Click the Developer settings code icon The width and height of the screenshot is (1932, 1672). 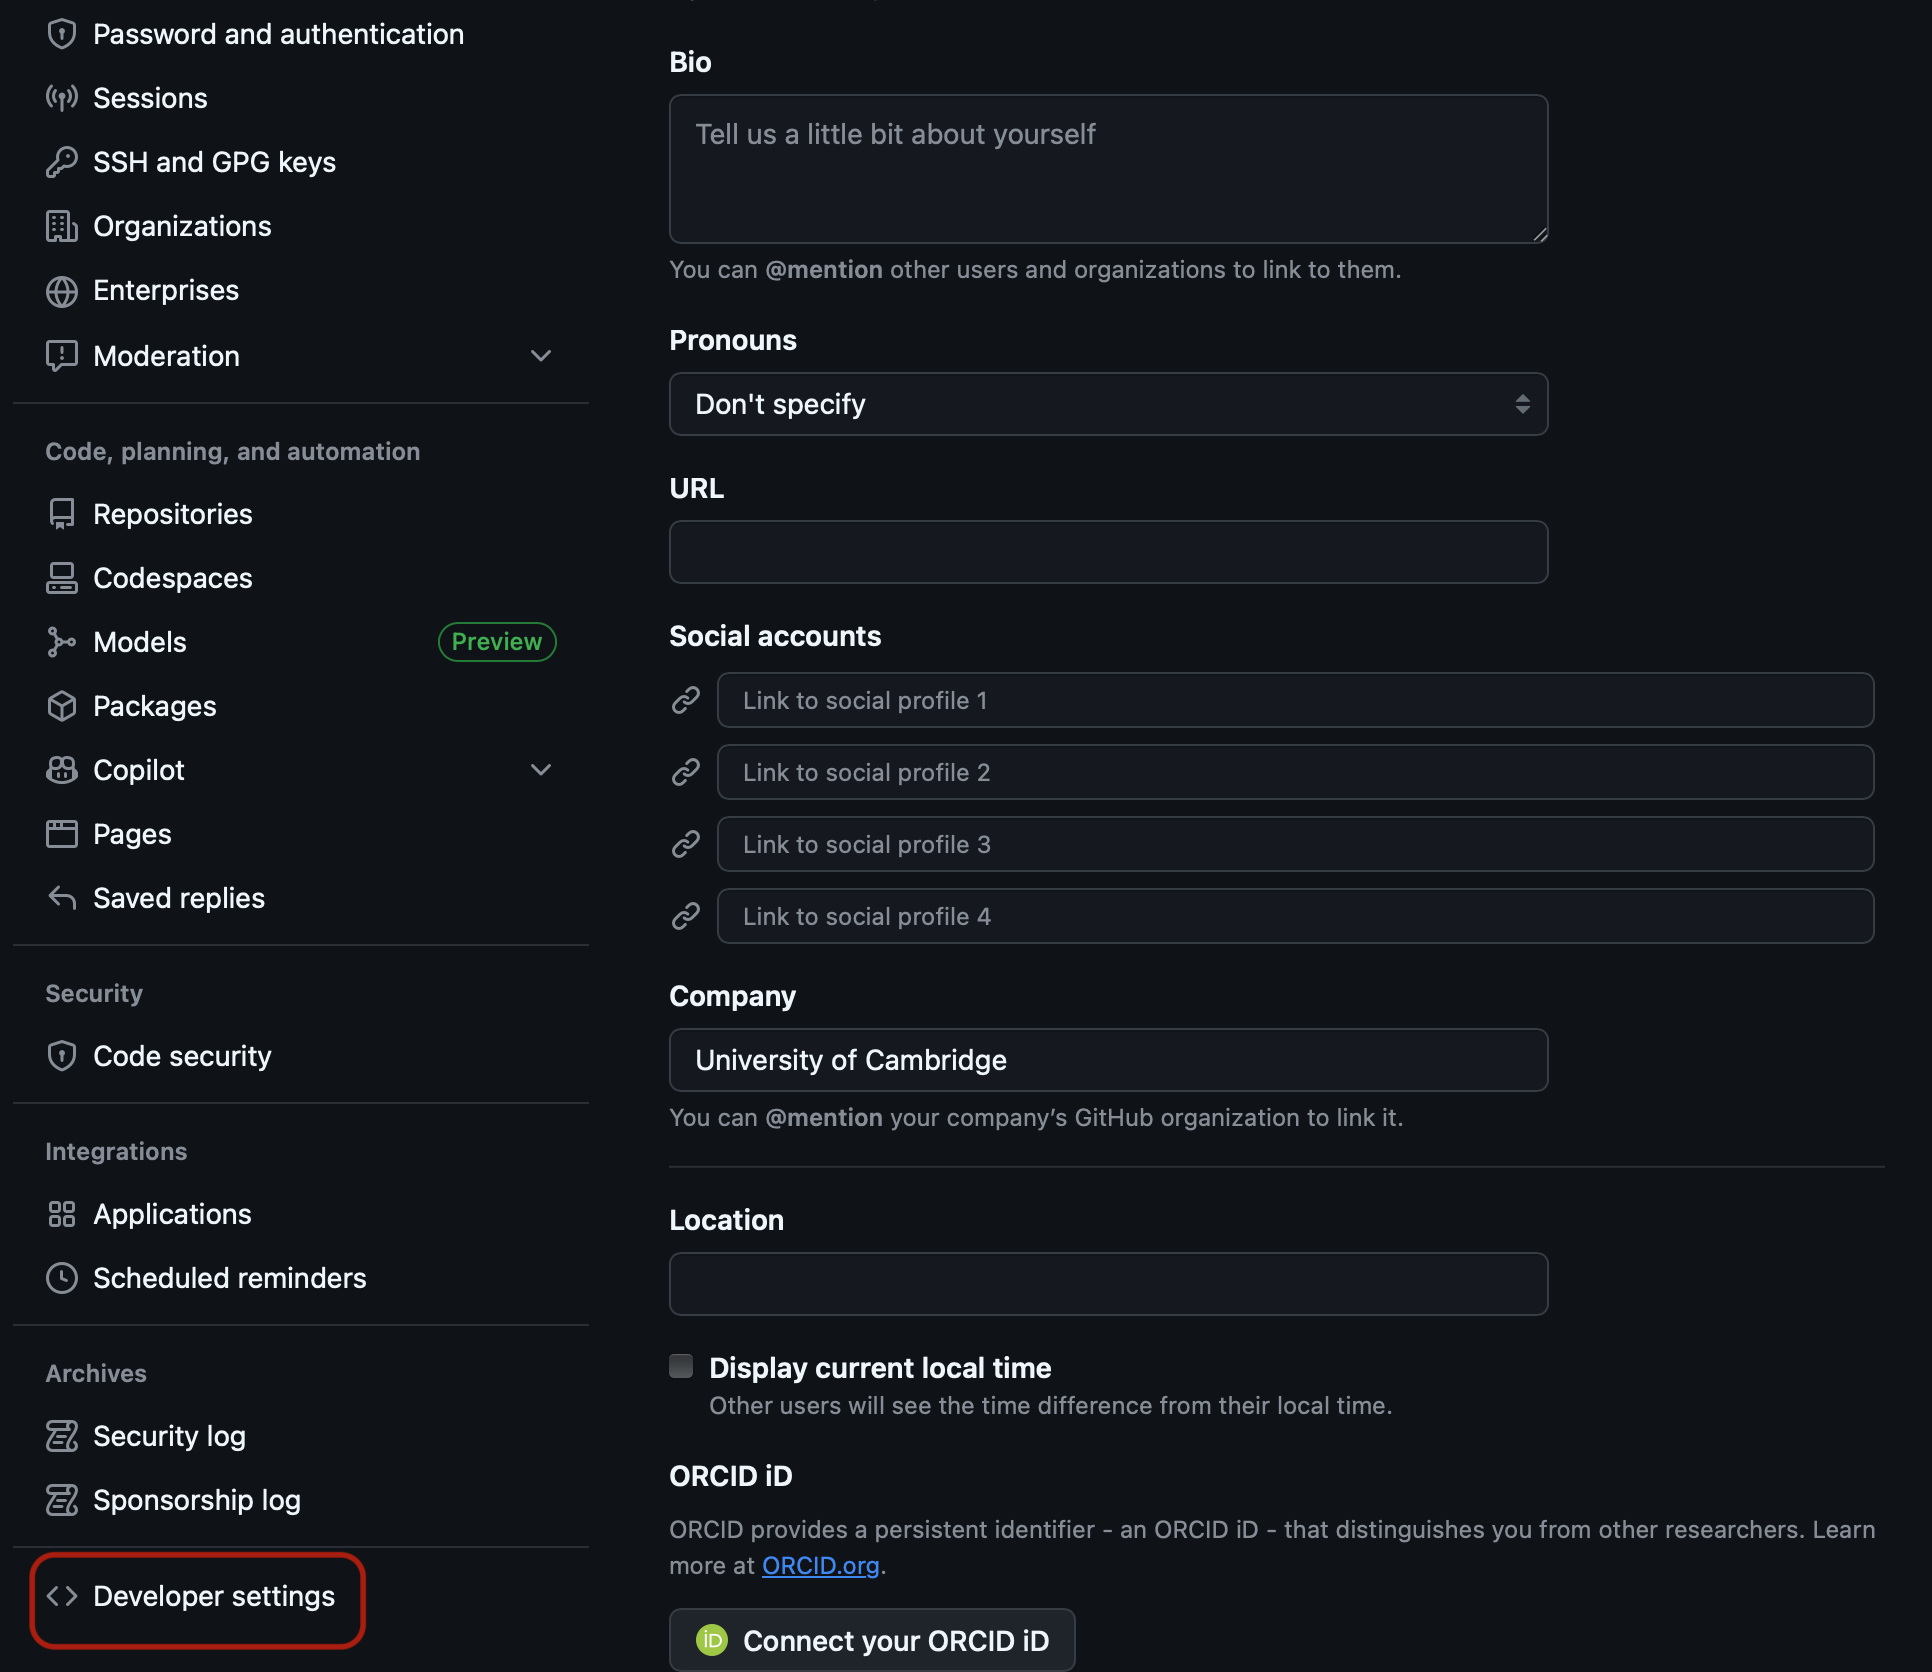click(64, 1596)
